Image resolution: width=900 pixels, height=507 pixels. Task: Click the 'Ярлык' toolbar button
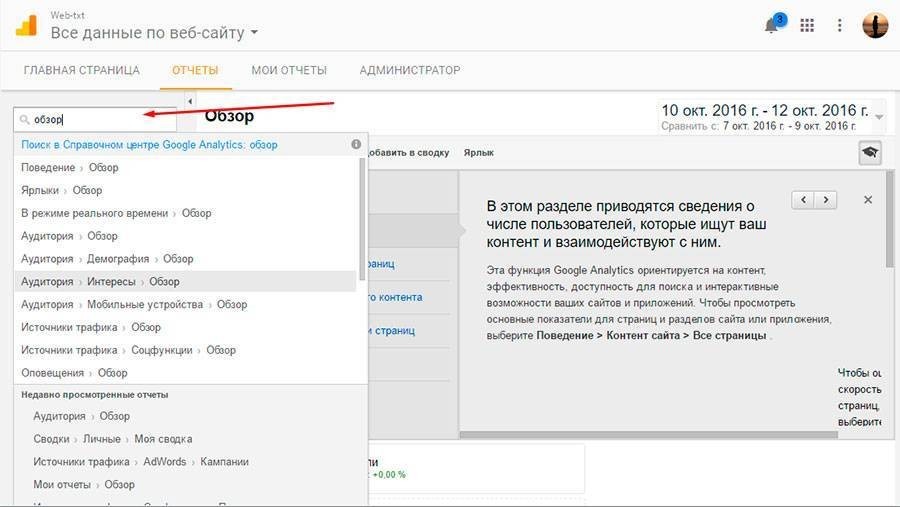[479, 153]
